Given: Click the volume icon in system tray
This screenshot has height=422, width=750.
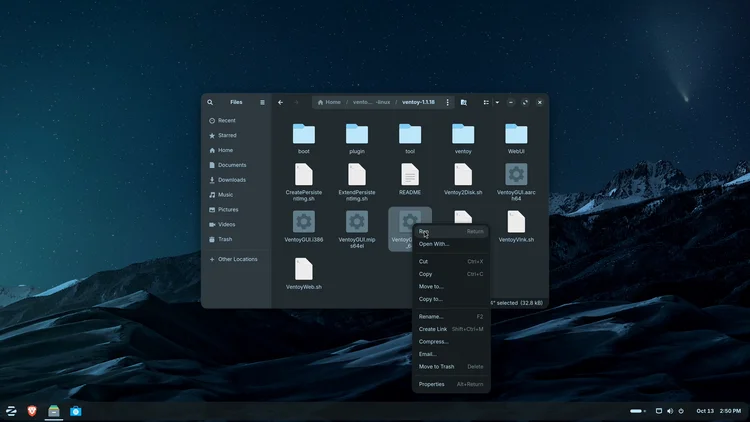Looking at the screenshot, I should tap(670, 411).
